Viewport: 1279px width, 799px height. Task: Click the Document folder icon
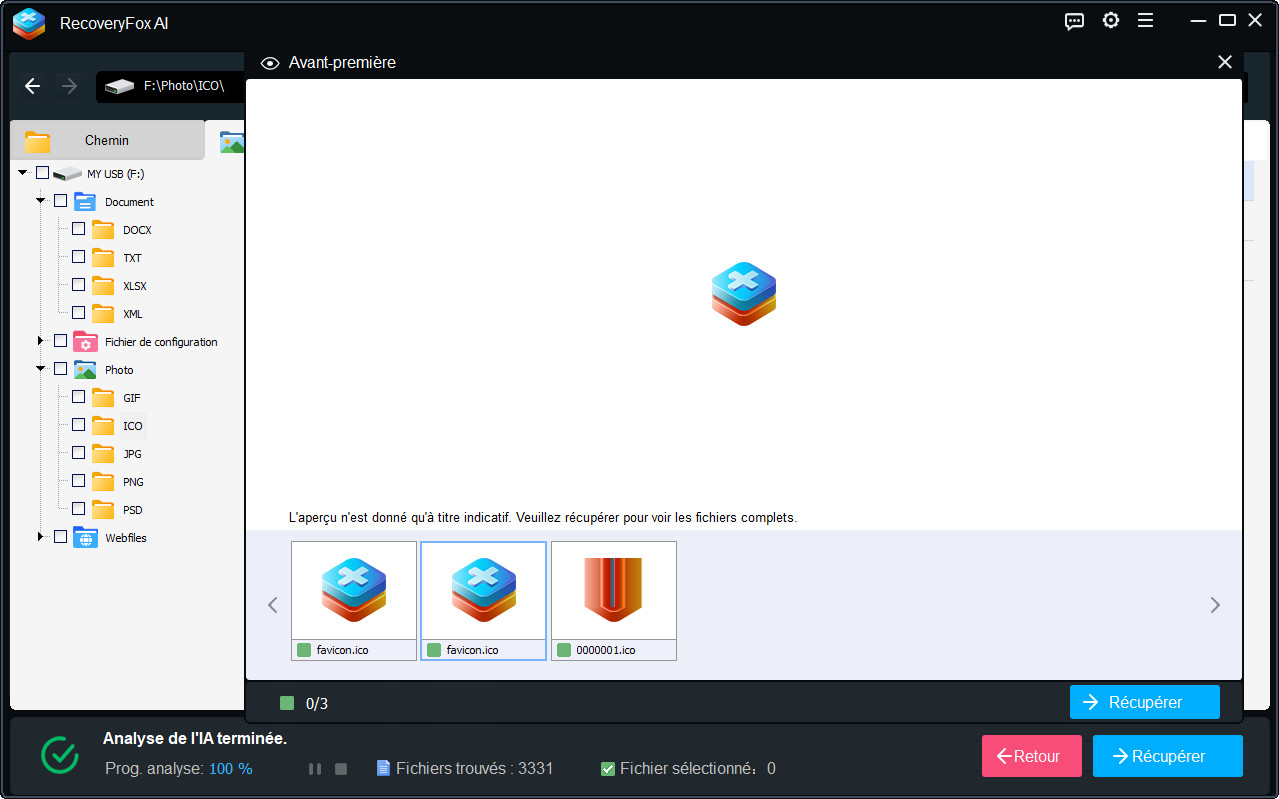[x=85, y=201]
